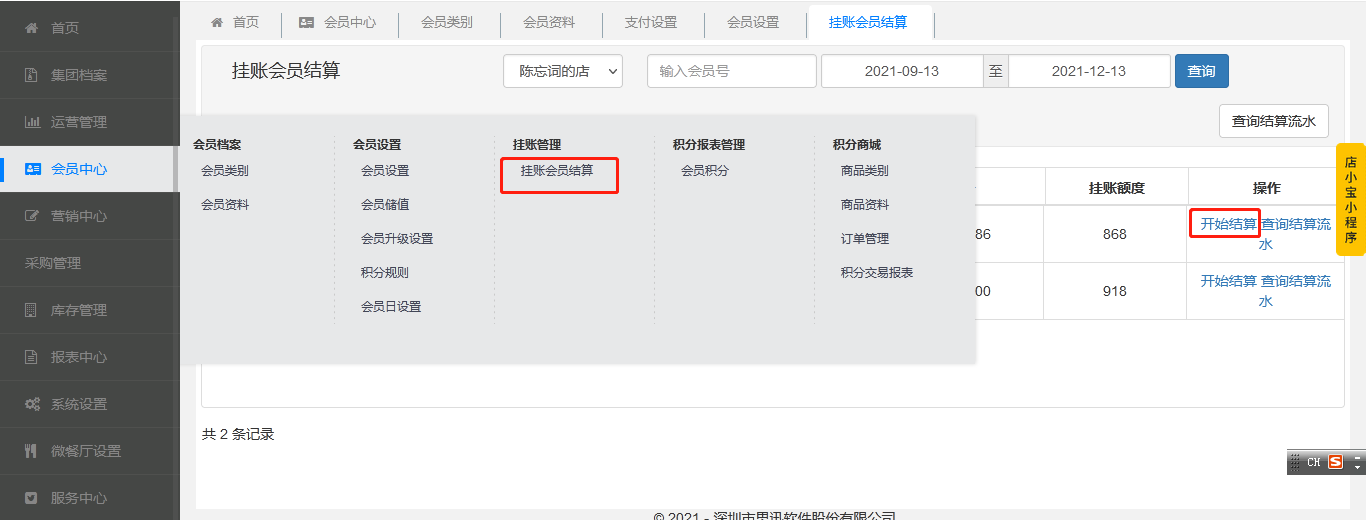Open 集团档案 document icon in sidebar
Image resolution: width=1366 pixels, height=520 pixels.
tap(32, 75)
